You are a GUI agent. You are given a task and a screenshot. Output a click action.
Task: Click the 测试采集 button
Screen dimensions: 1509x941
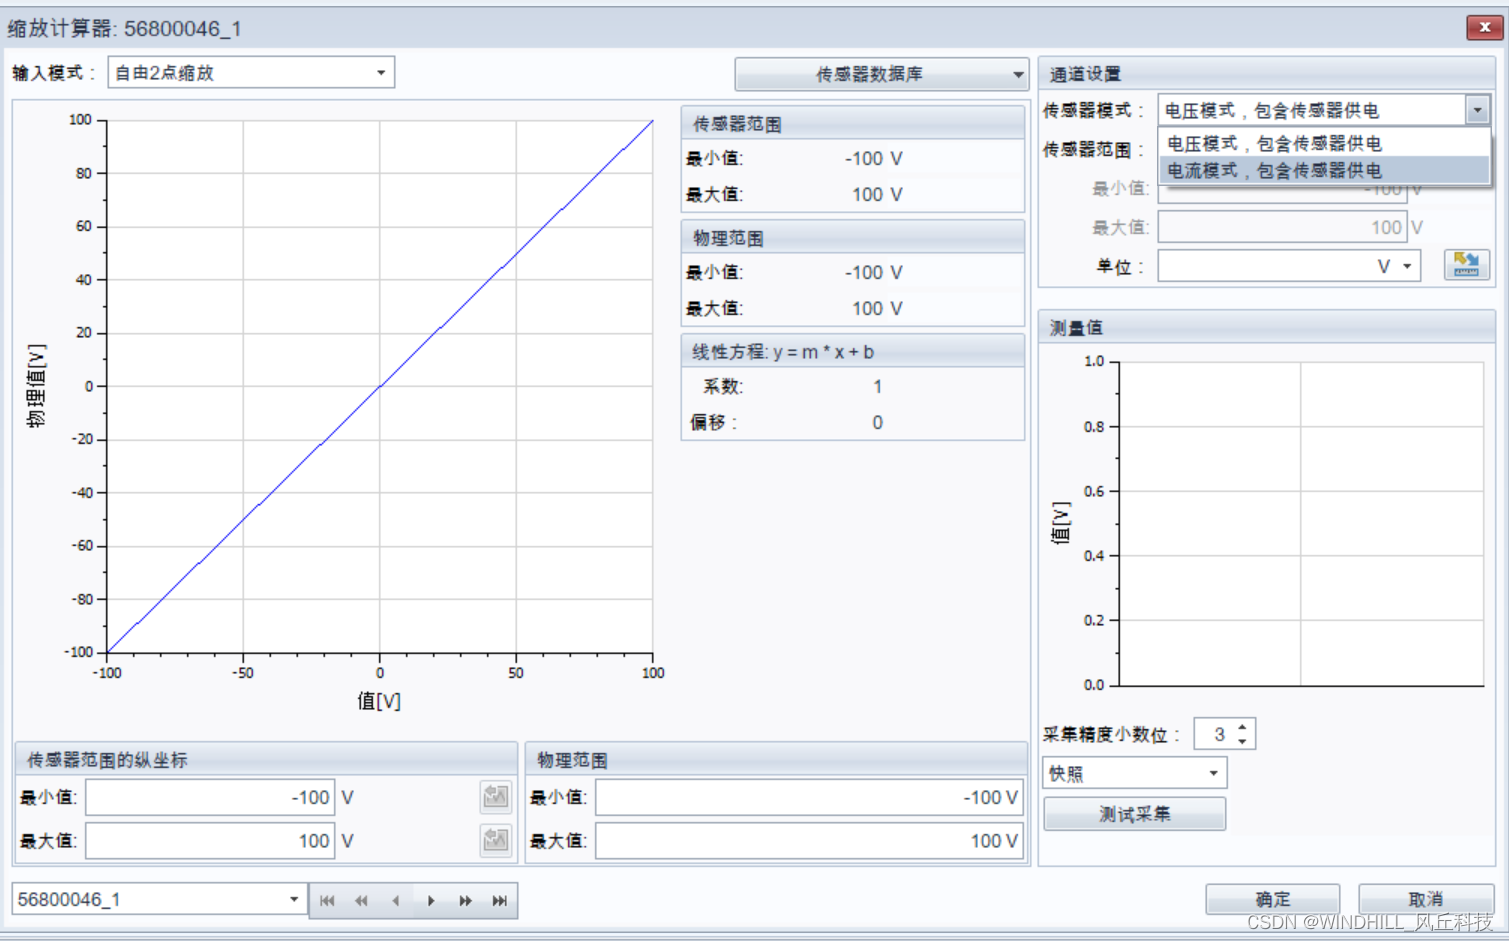1134,814
